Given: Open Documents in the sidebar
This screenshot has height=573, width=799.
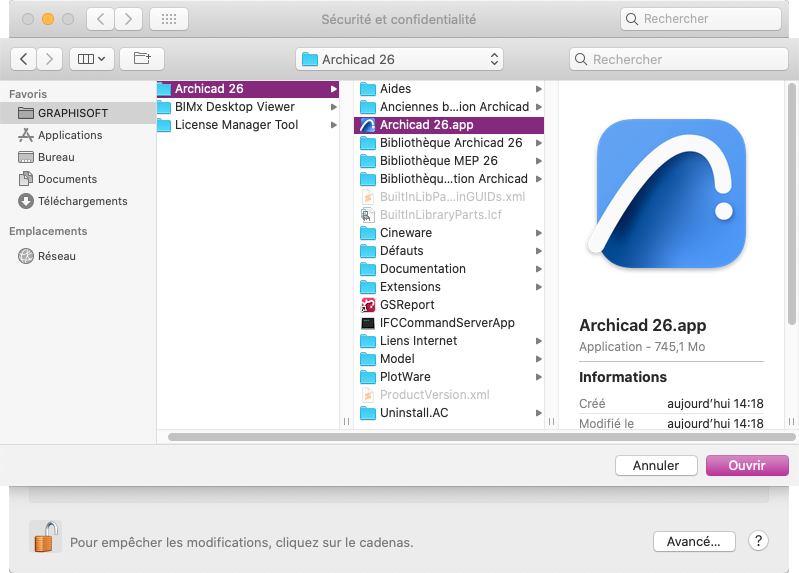Looking at the screenshot, I should click(x=67, y=179).
